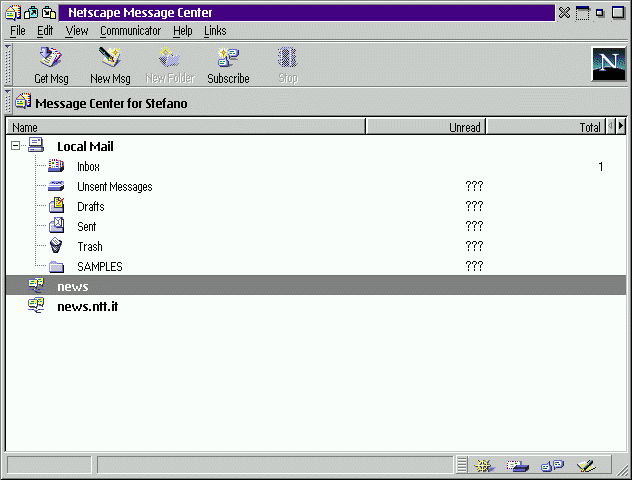Viewport: 632px width, 480px height.
Task: Open the Links menu
Action: 215,31
